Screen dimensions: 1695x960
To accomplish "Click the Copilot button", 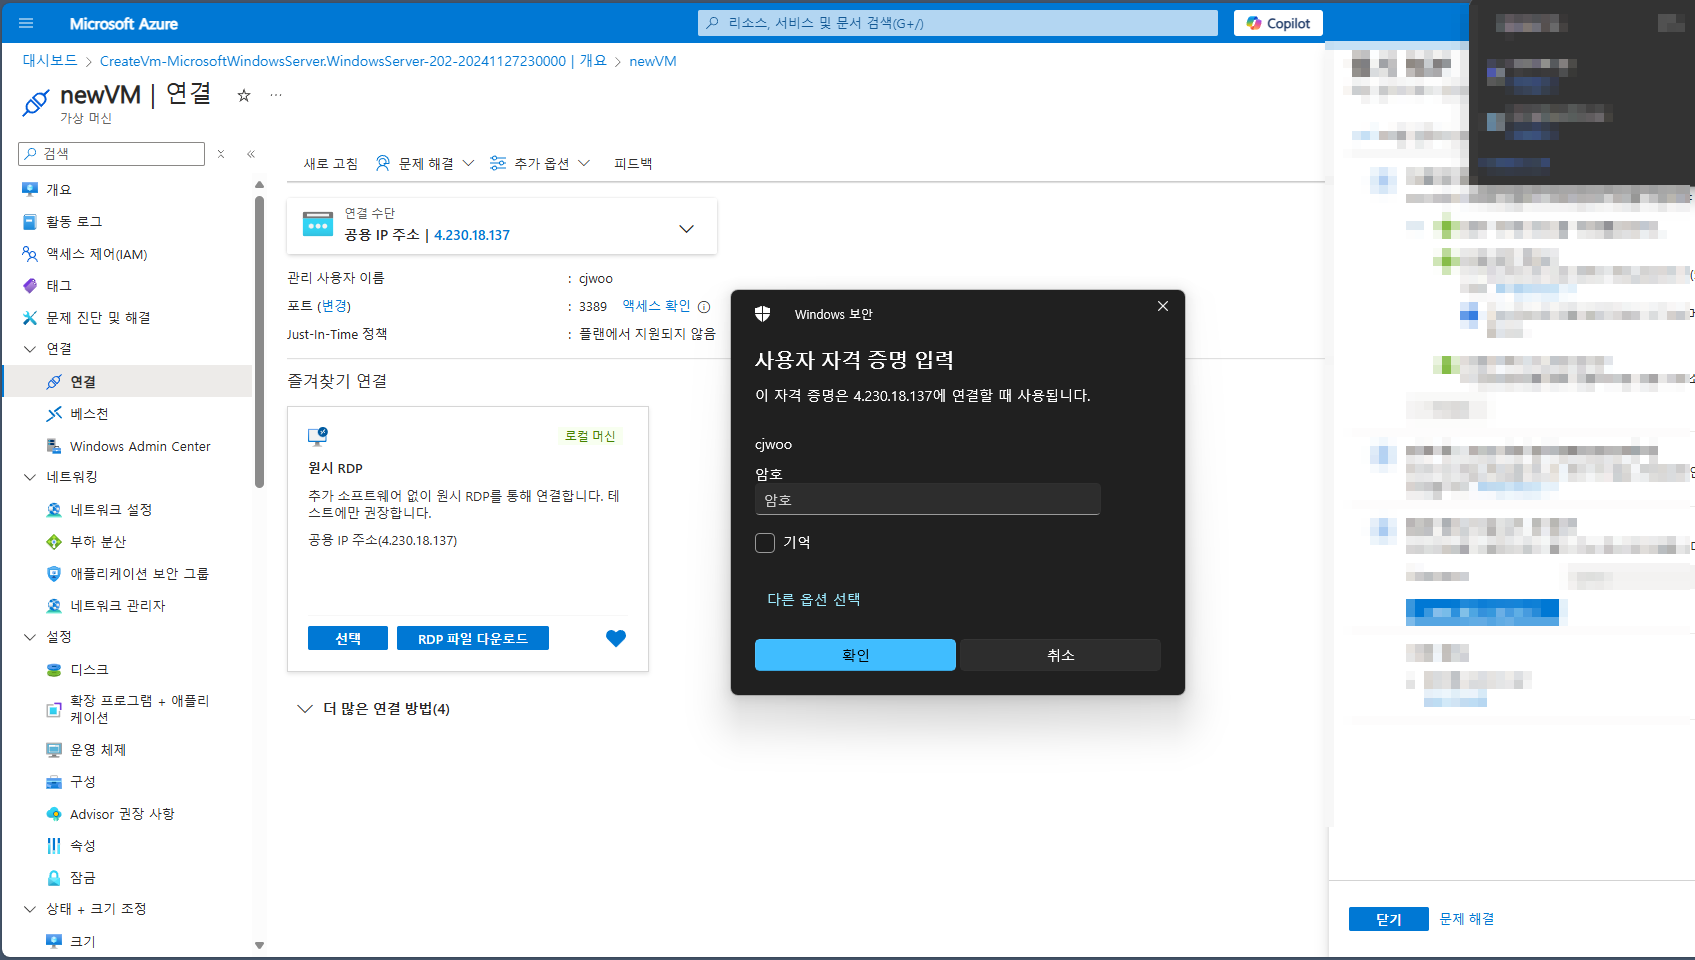I will point(1278,23).
